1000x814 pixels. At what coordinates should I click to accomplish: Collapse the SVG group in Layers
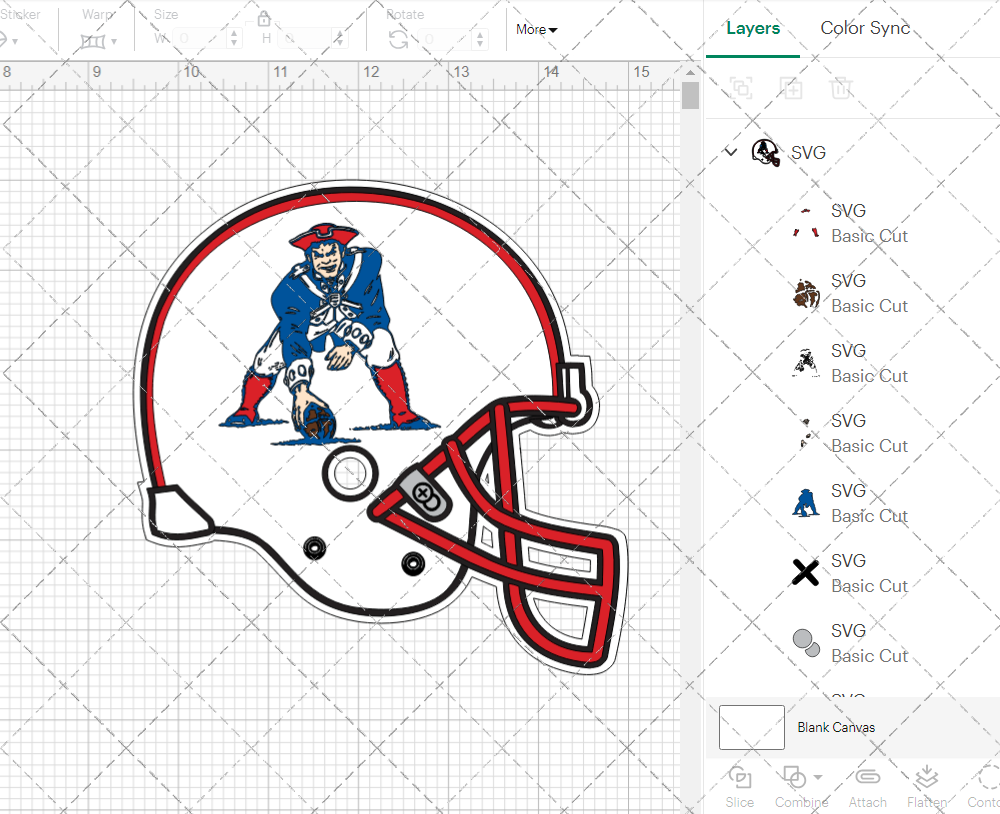coord(731,152)
